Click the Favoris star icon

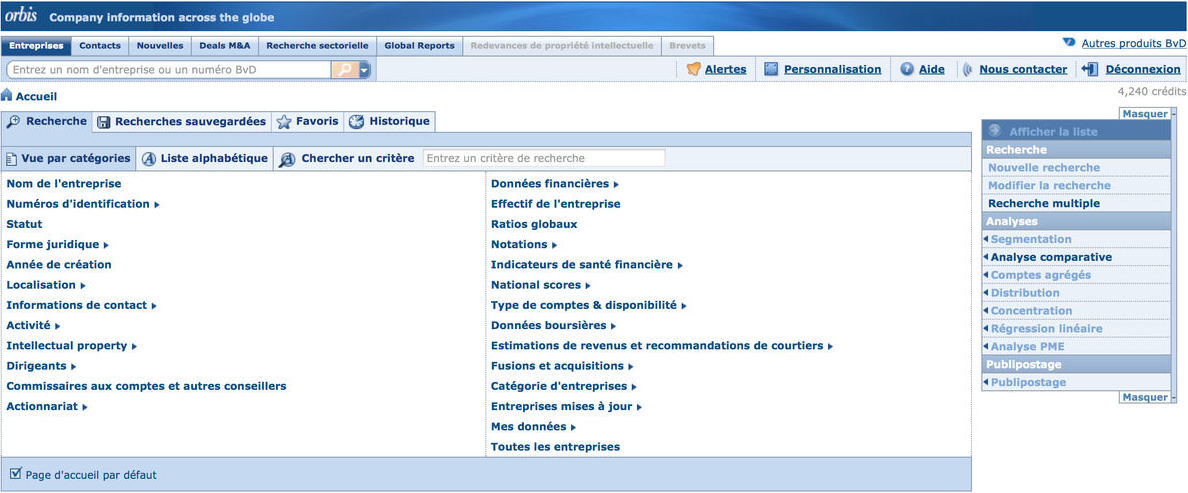coord(284,122)
